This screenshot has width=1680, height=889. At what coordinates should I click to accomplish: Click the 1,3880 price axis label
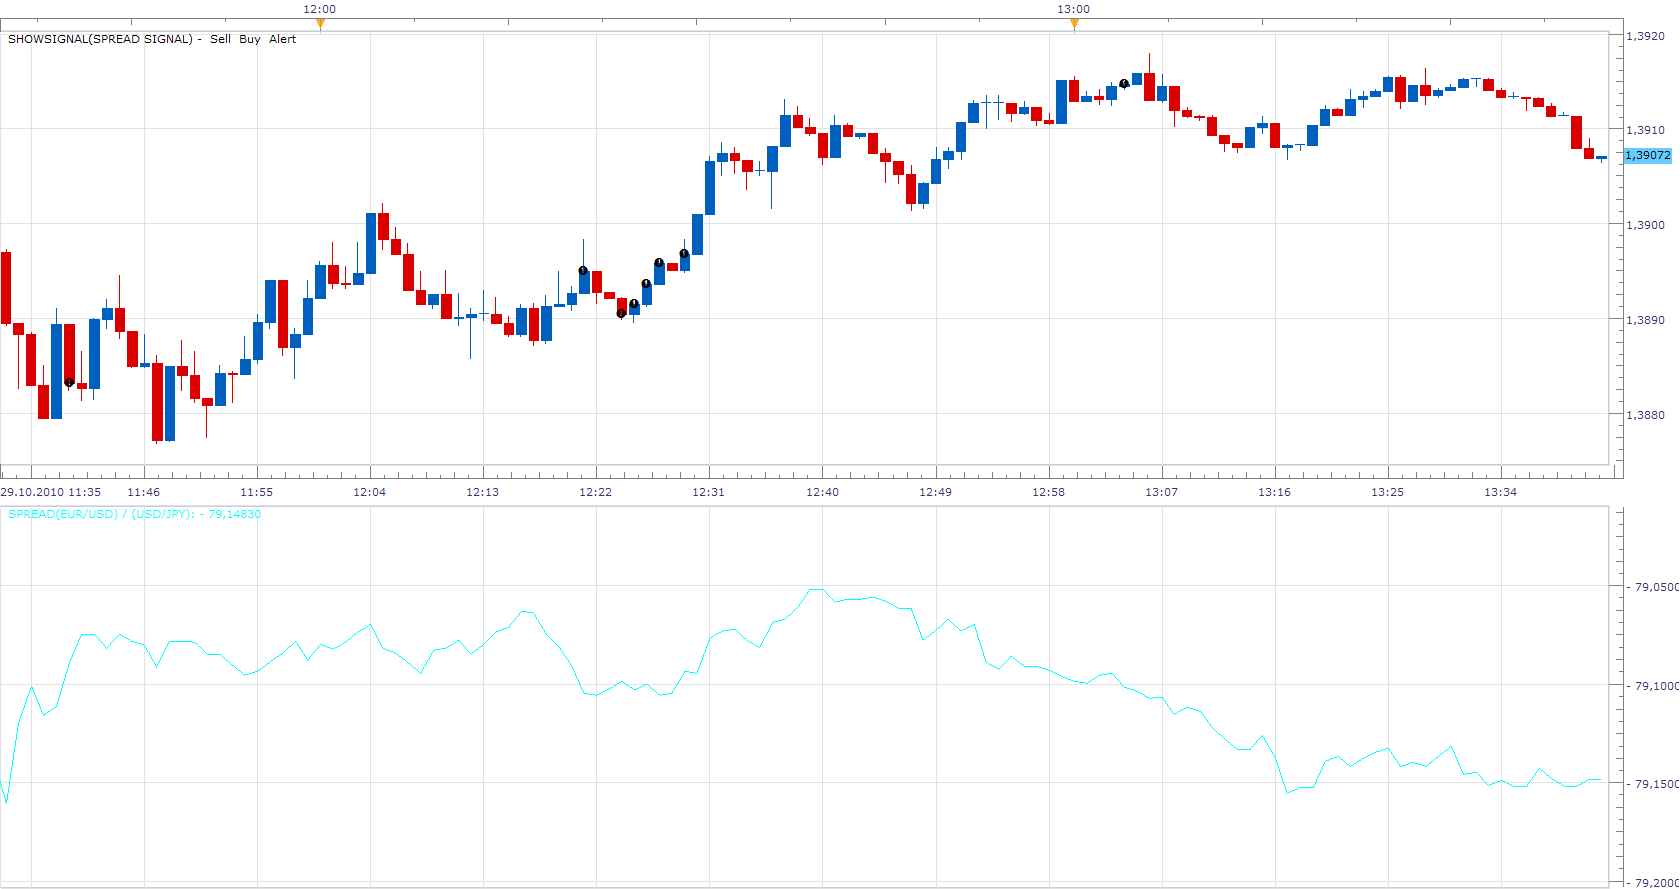[x=1645, y=415]
